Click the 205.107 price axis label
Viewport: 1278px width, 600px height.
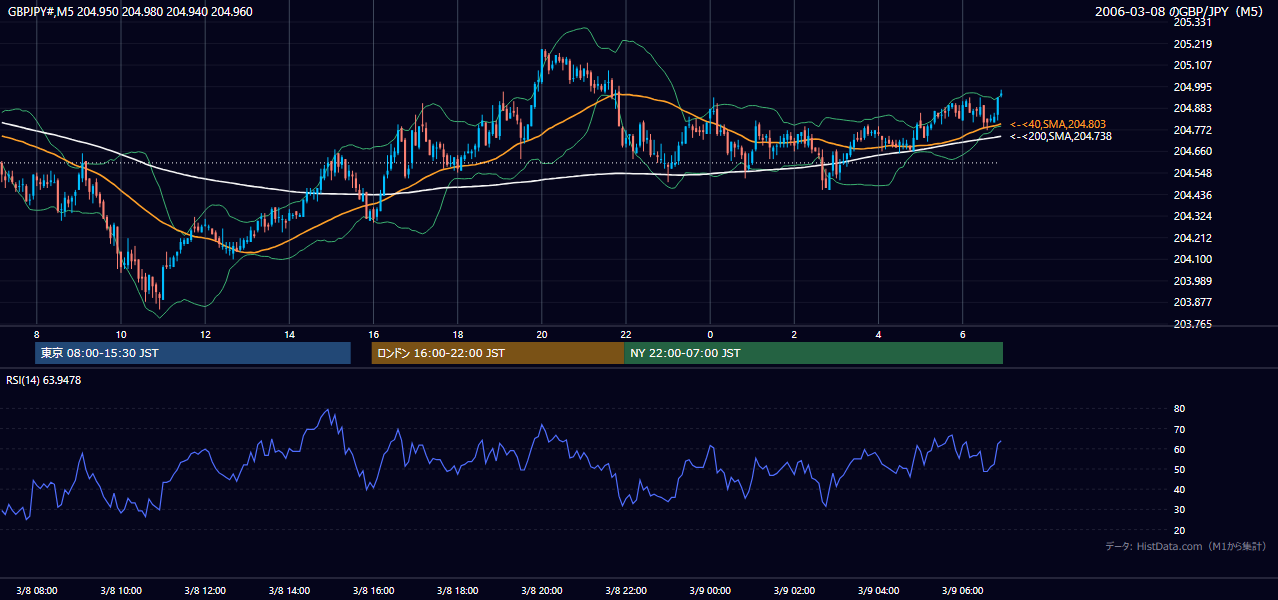pyautogui.click(x=1193, y=65)
